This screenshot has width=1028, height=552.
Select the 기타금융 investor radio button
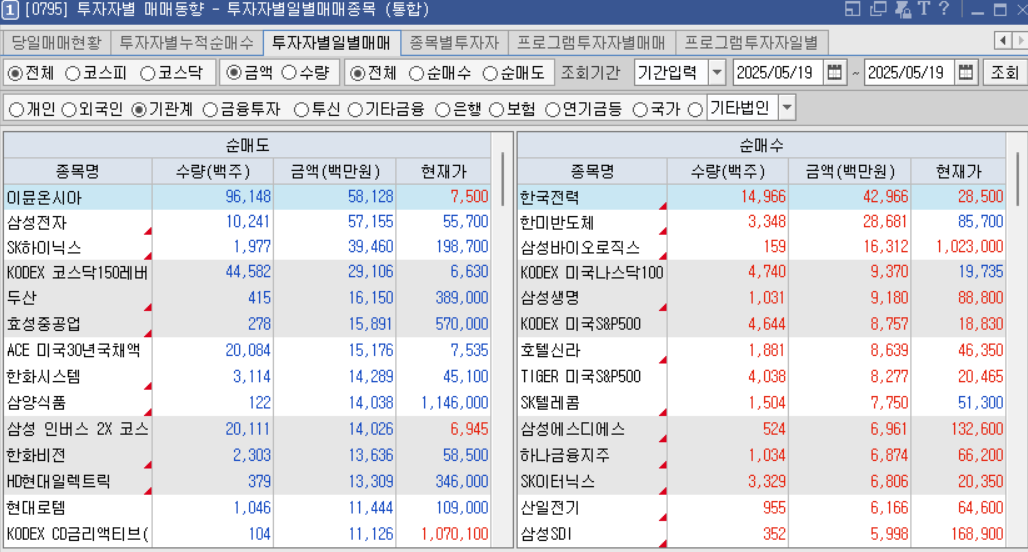pos(355,110)
